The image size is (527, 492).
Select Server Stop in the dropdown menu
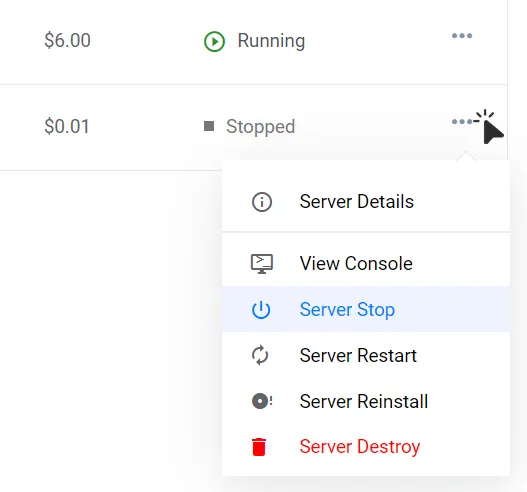[366, 309]
